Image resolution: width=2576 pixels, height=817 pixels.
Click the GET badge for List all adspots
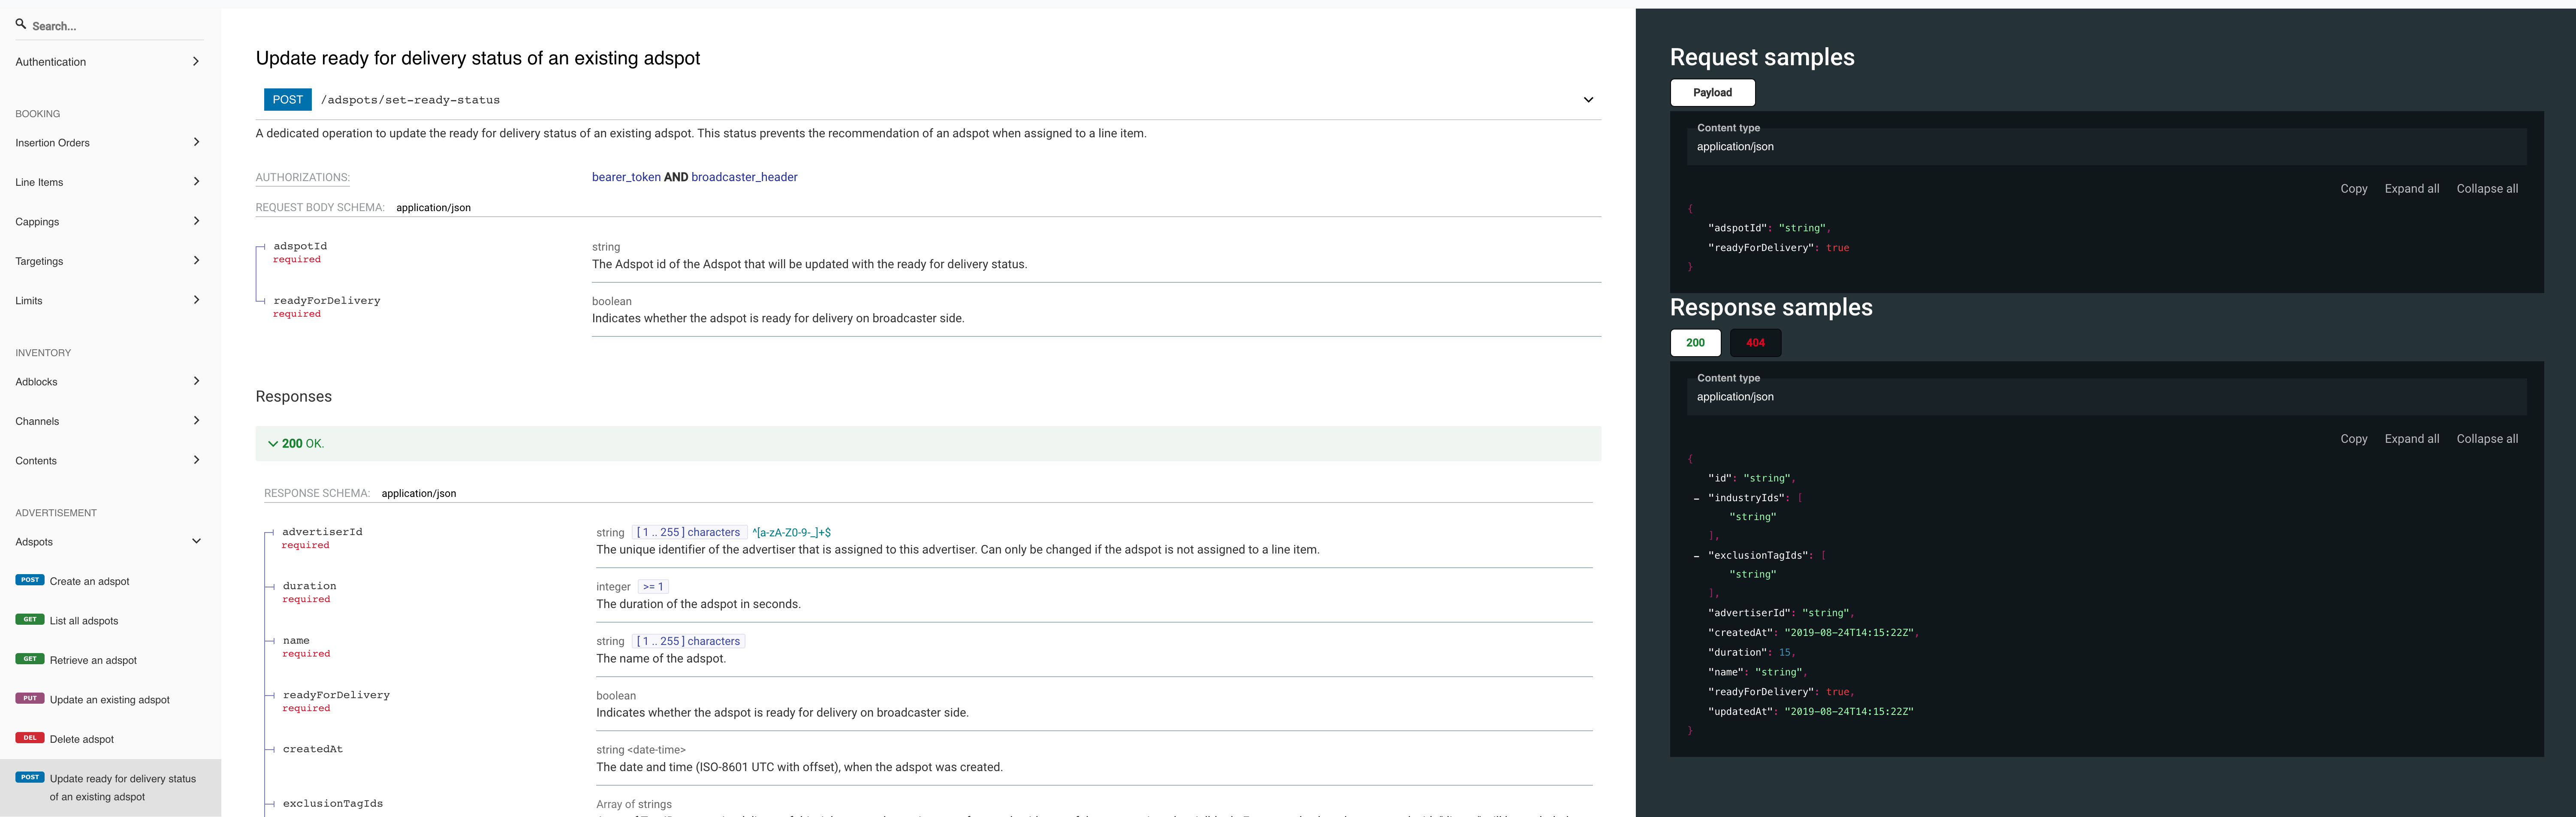pos(30,620)
